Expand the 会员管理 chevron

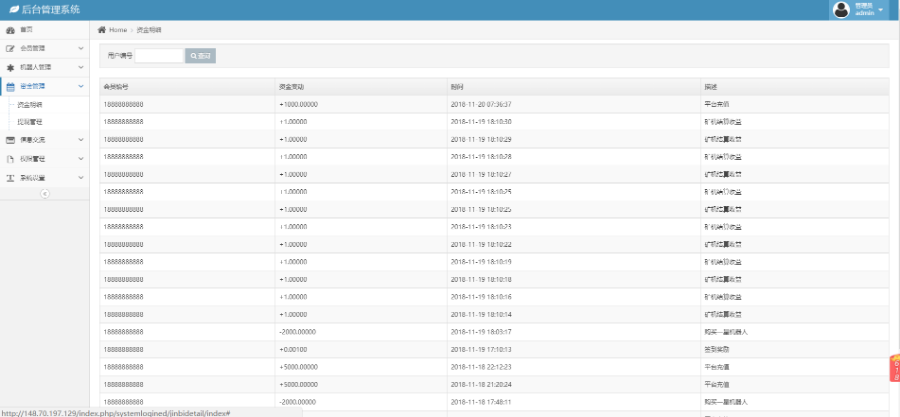pyautogui.click(x=81, y=48)
